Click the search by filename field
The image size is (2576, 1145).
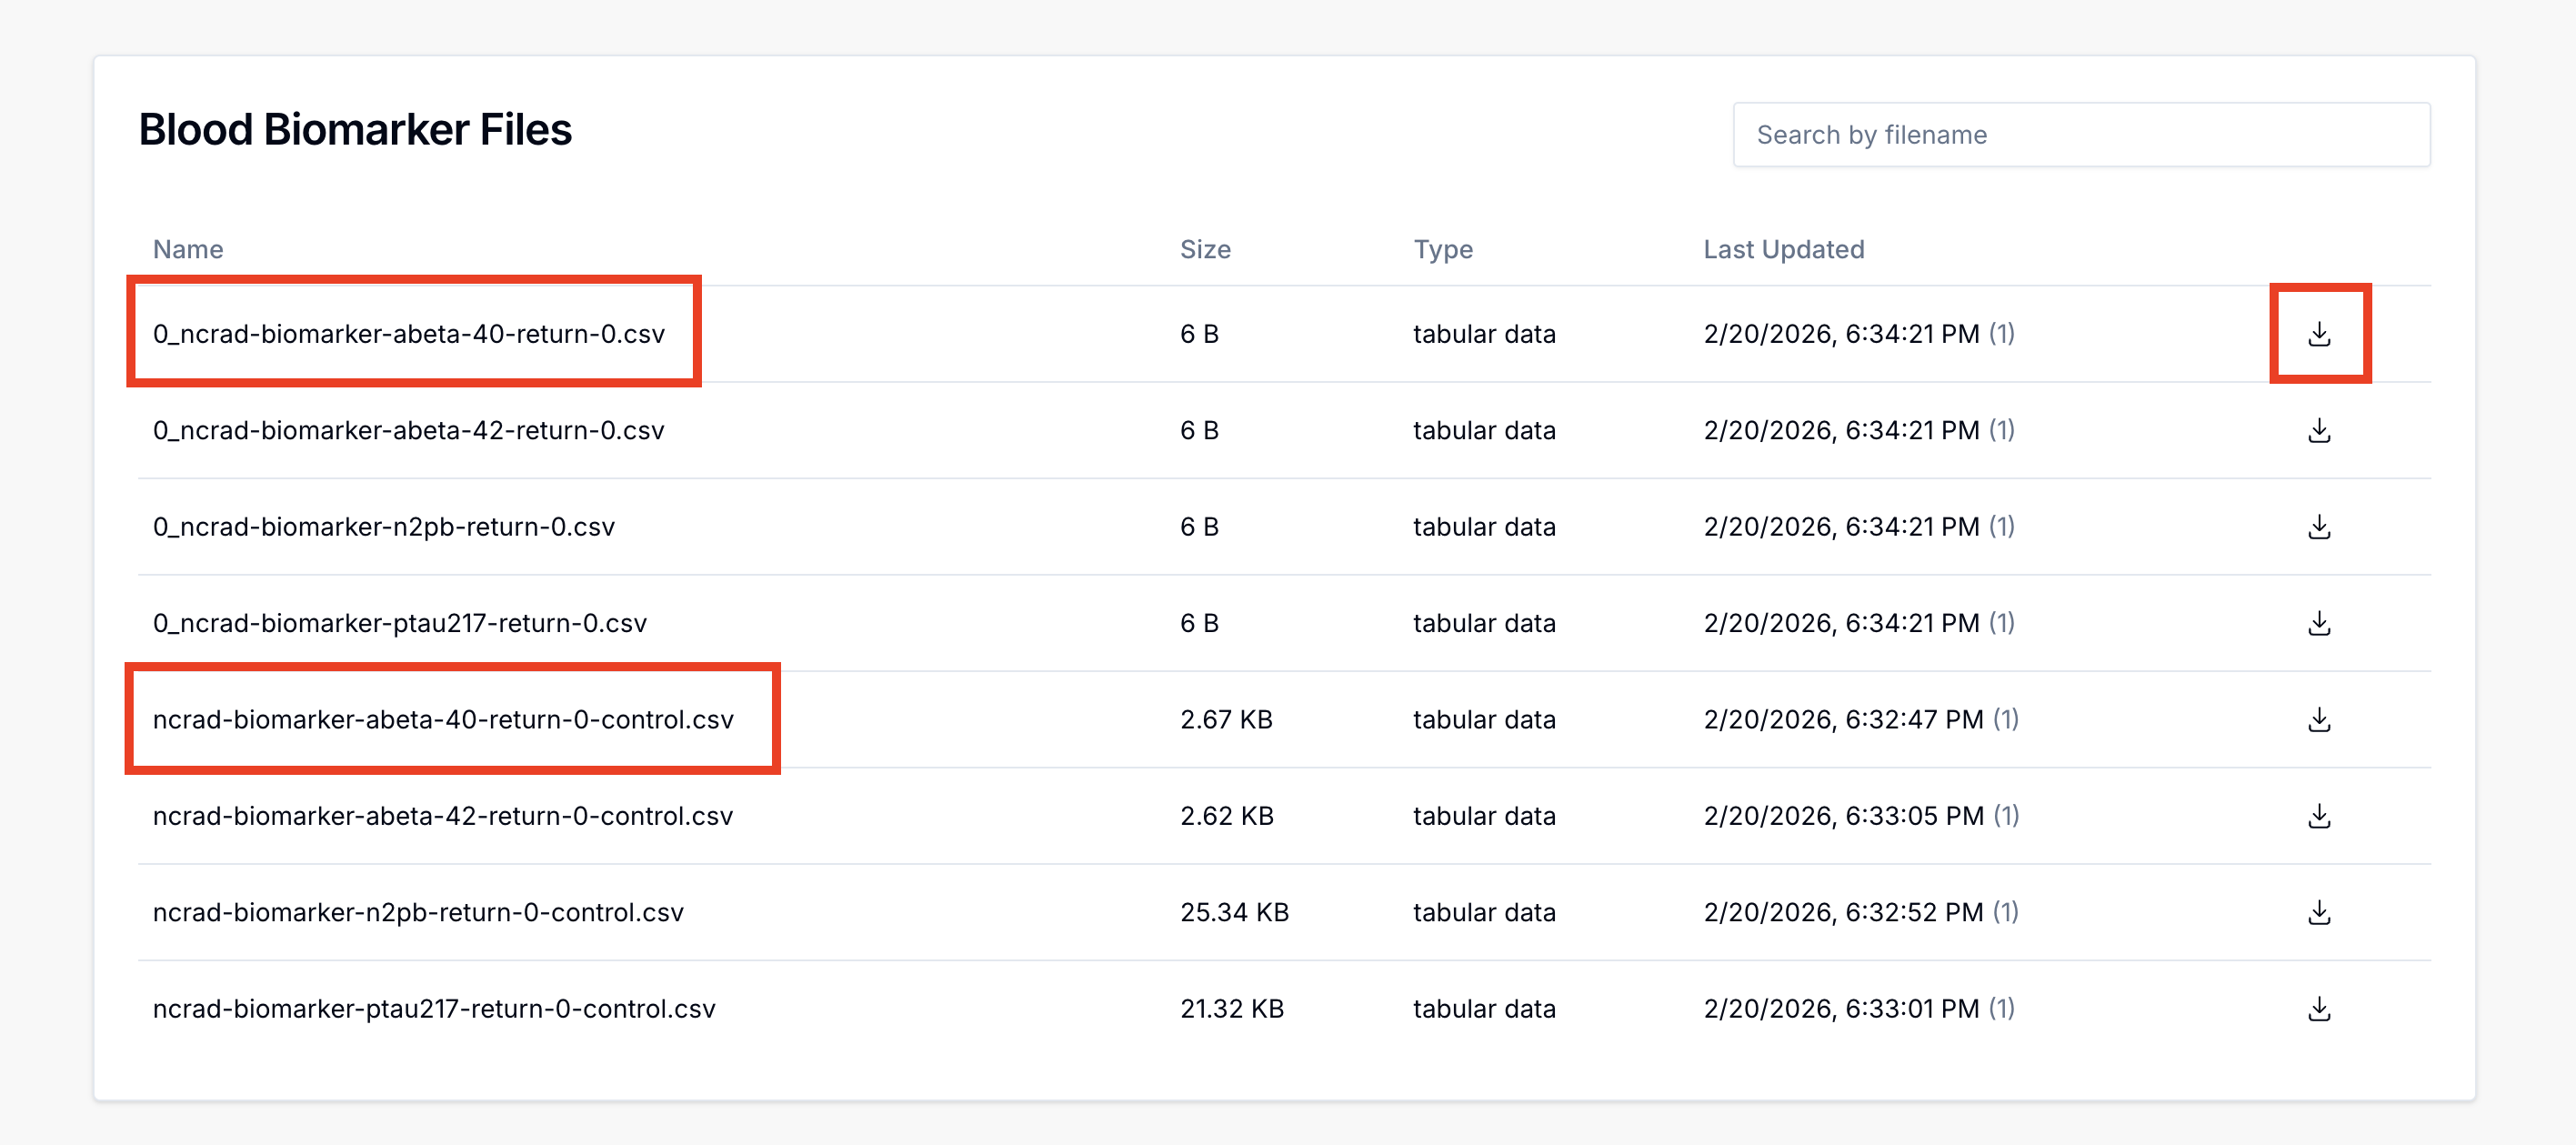2081,134
